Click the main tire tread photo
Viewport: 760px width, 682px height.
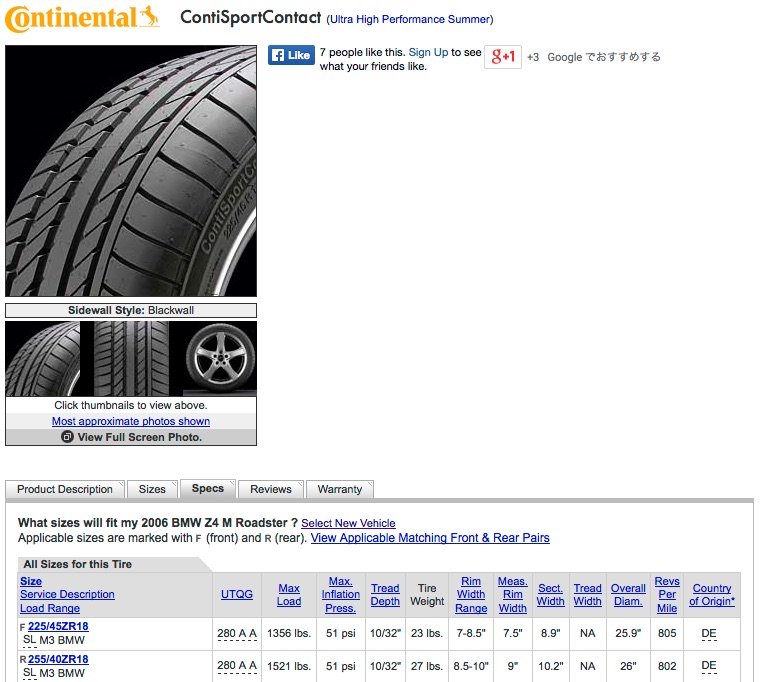click(x=131, y=171)
